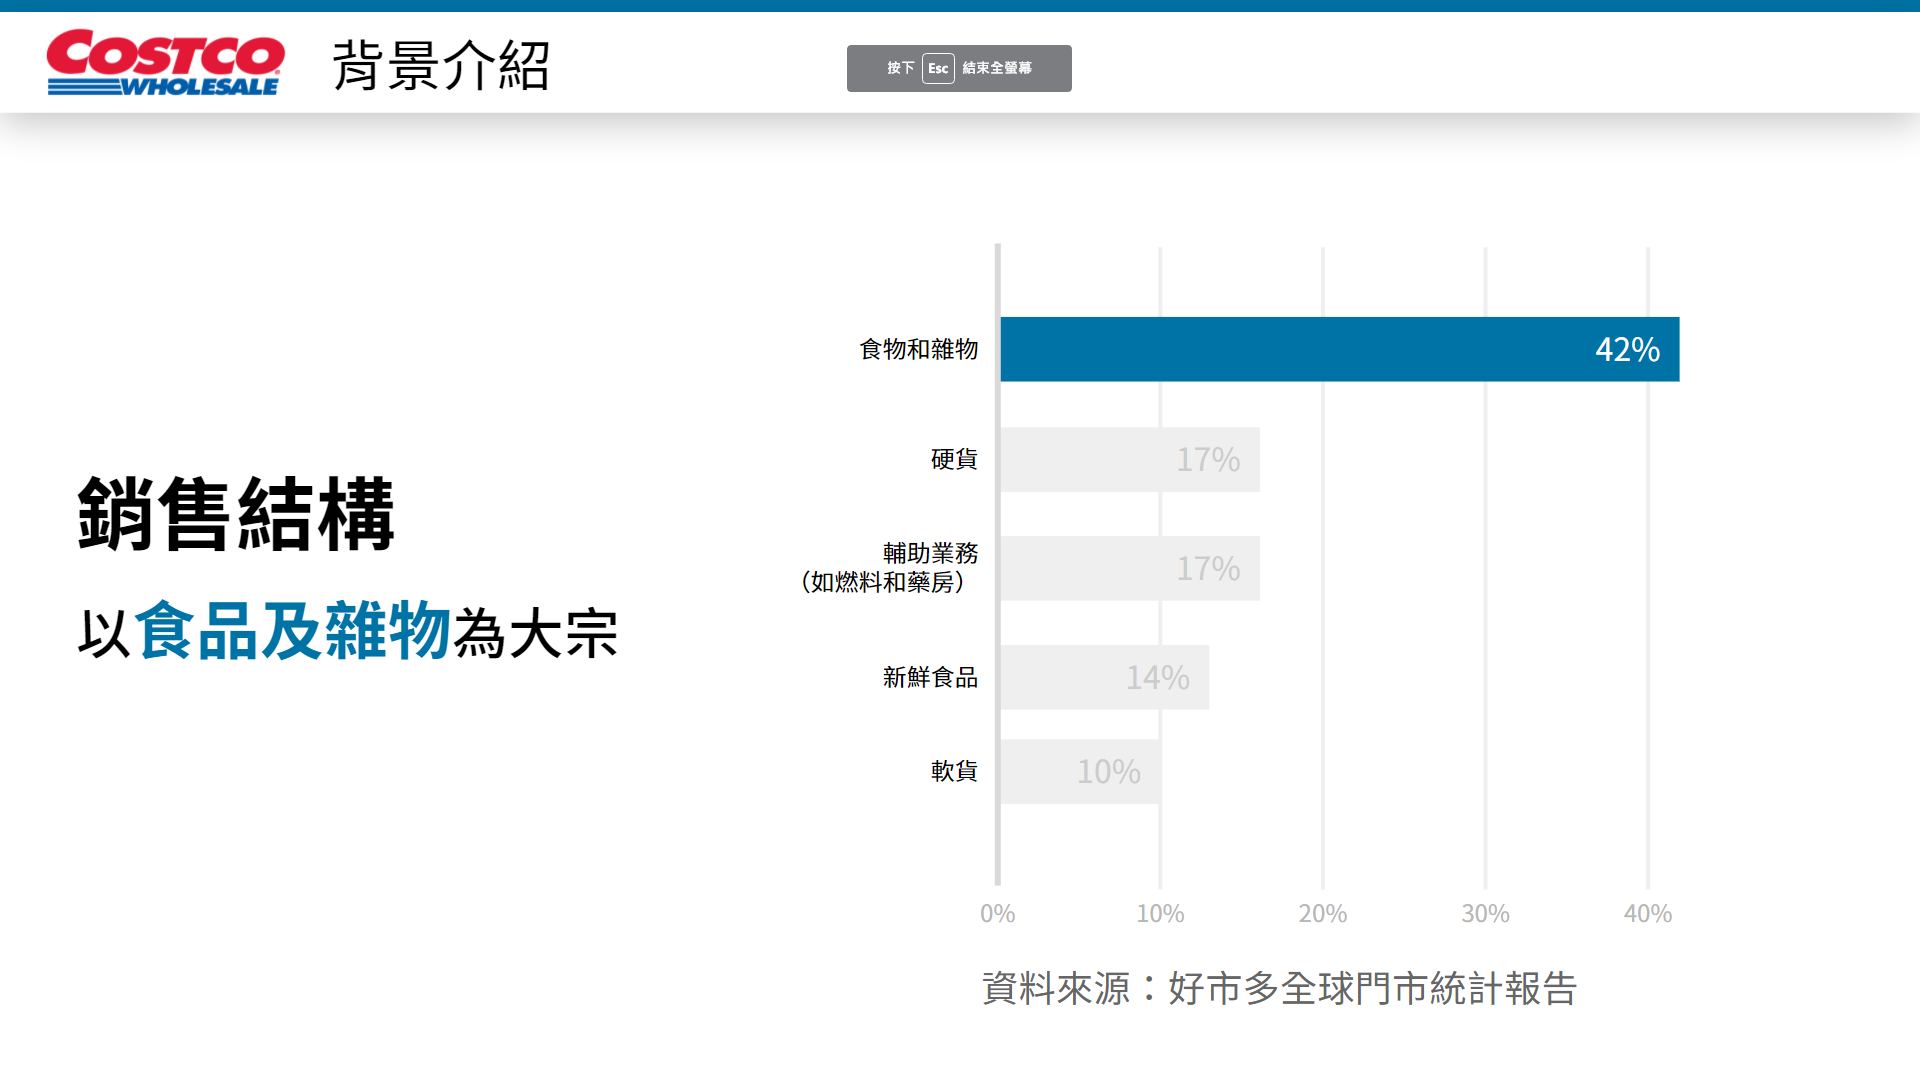The image size is (1920, 1080).
Task: Click the (如燃料和藥房) sub-label
Action: [x=882, y=582]
